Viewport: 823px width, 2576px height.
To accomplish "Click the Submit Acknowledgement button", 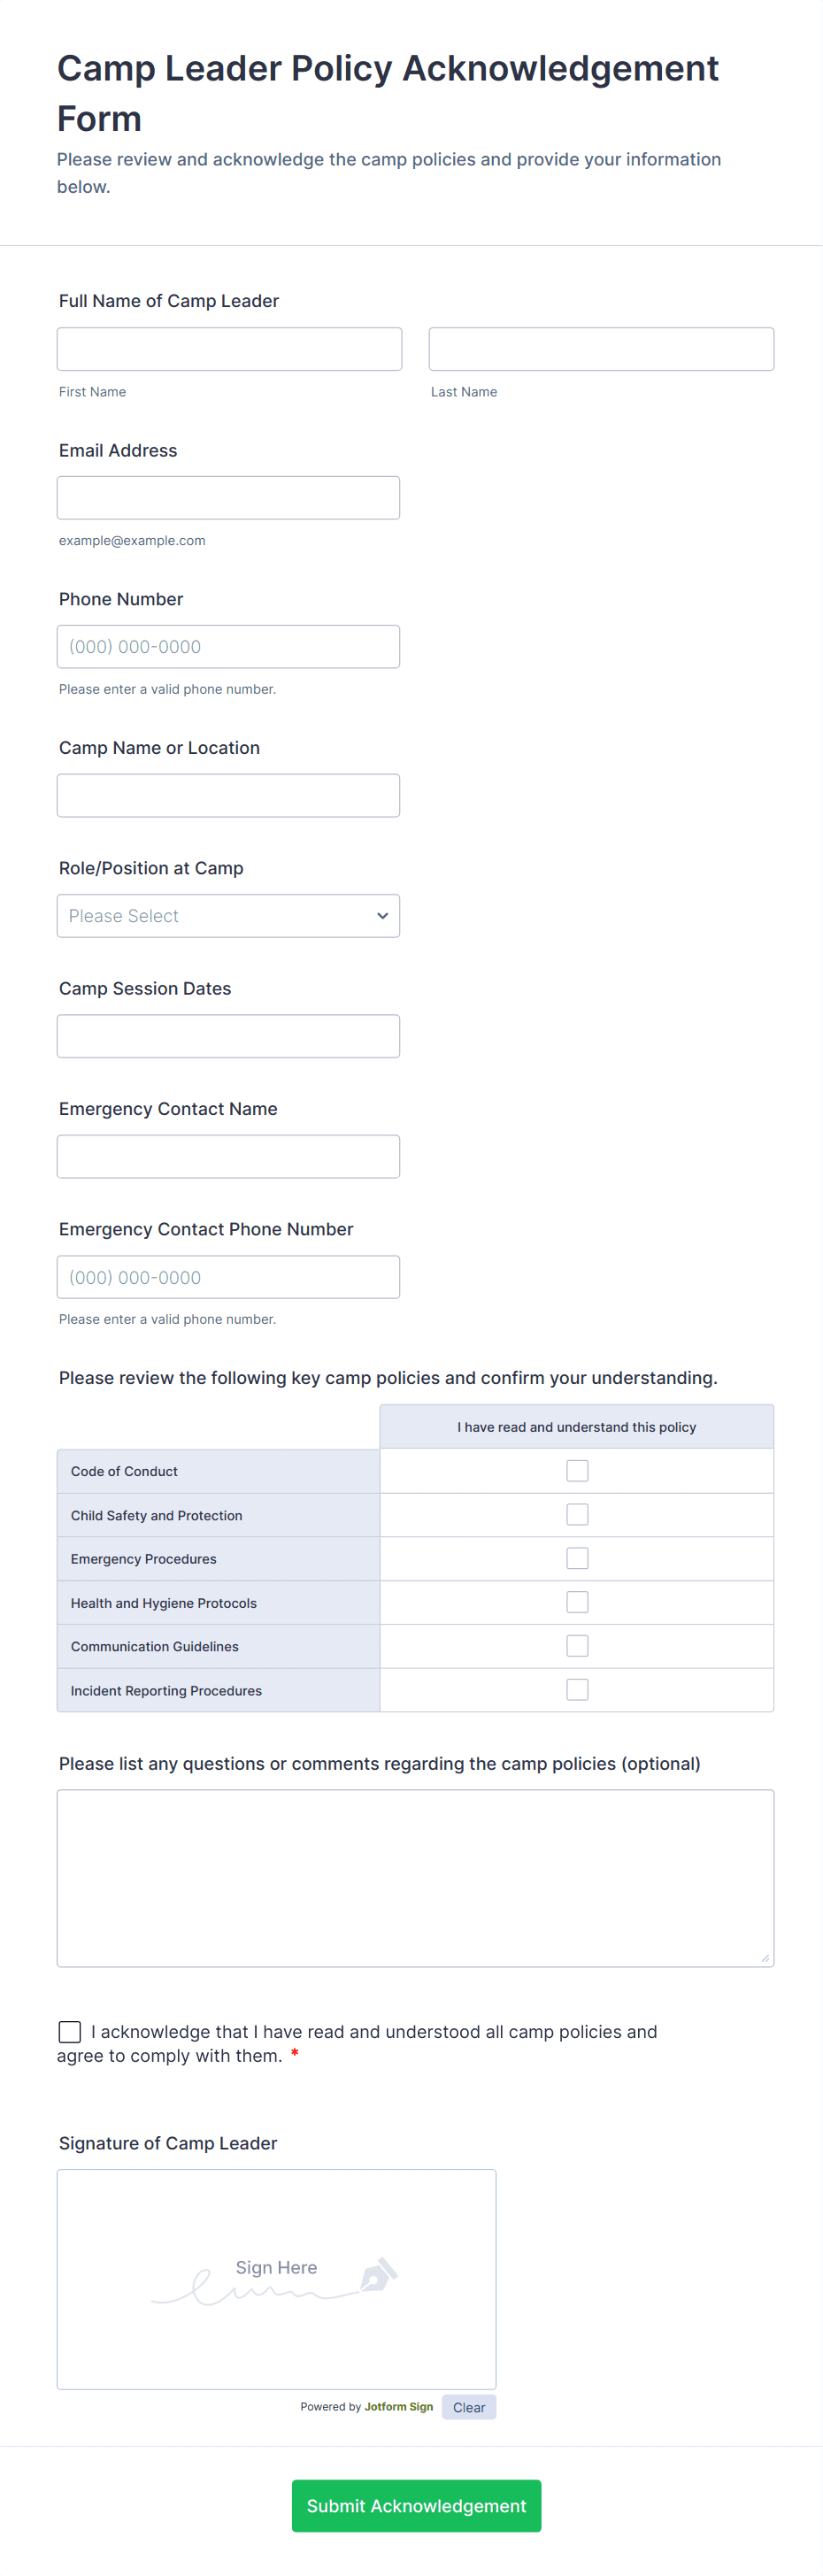I will pos(416,2505).
